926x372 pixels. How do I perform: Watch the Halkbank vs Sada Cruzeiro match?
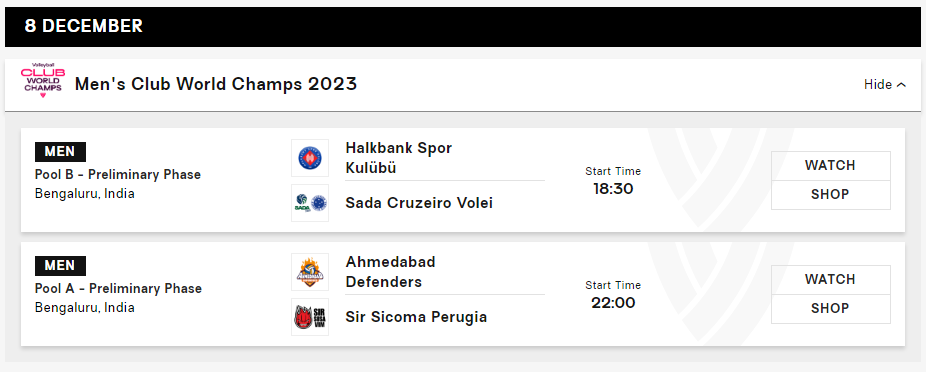pos(830,165)
